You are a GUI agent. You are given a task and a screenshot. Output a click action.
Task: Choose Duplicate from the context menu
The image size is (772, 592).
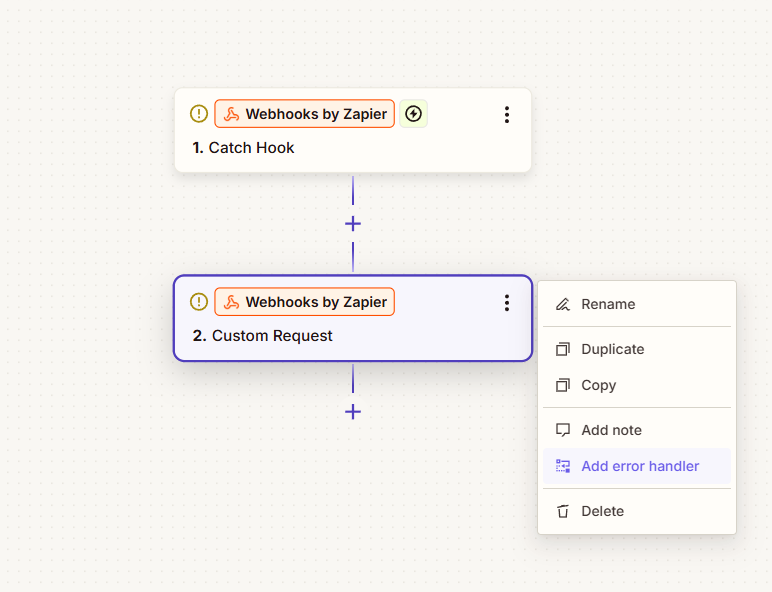(612, 349)
